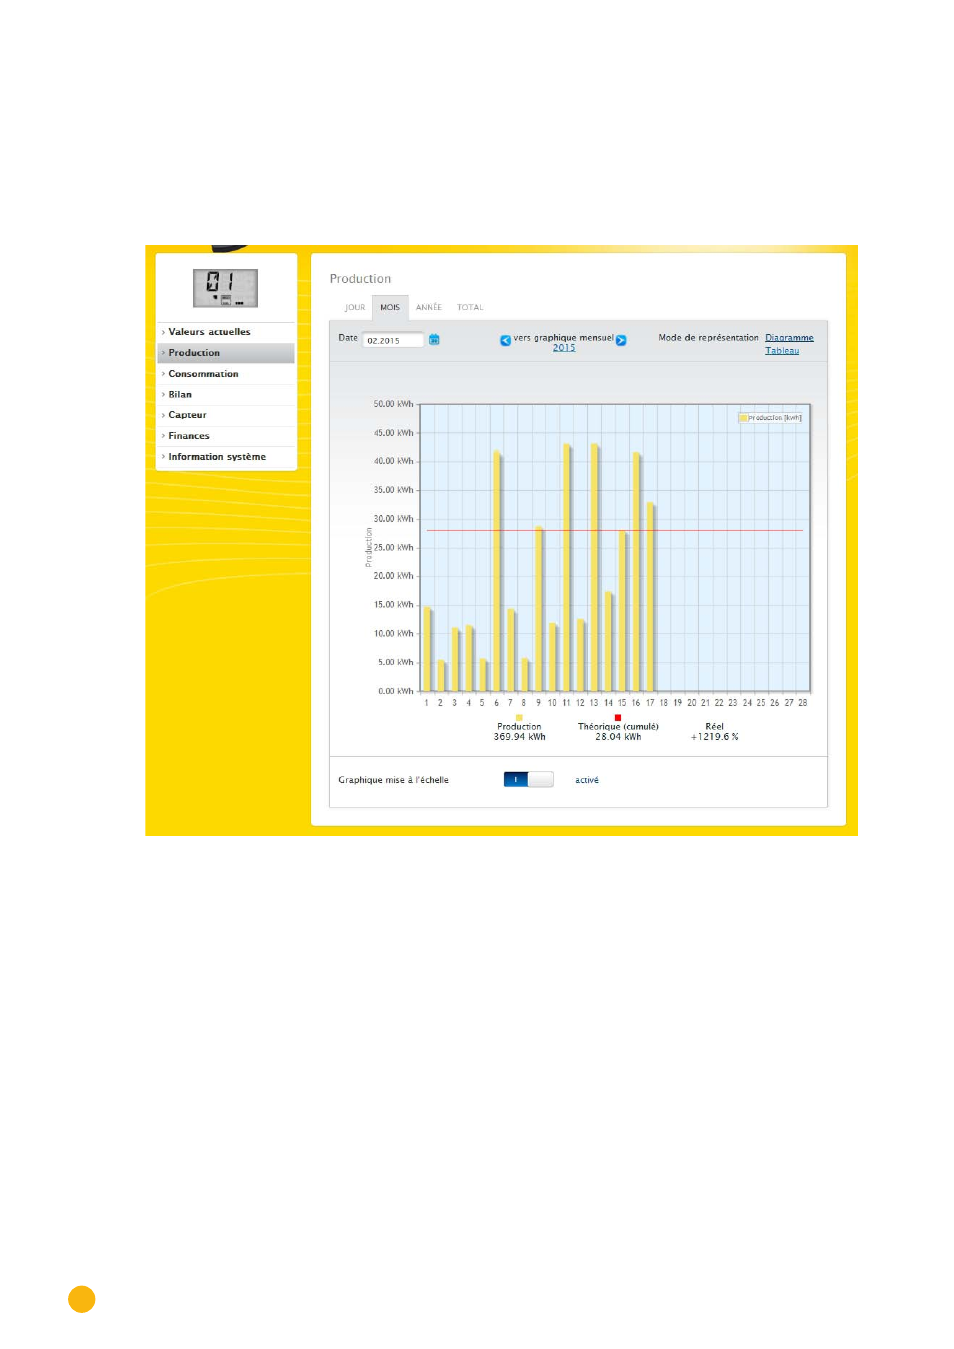Click the day 16 production bar
The height and width of the screenshot is (1349, 954).
tap(637, 571)
